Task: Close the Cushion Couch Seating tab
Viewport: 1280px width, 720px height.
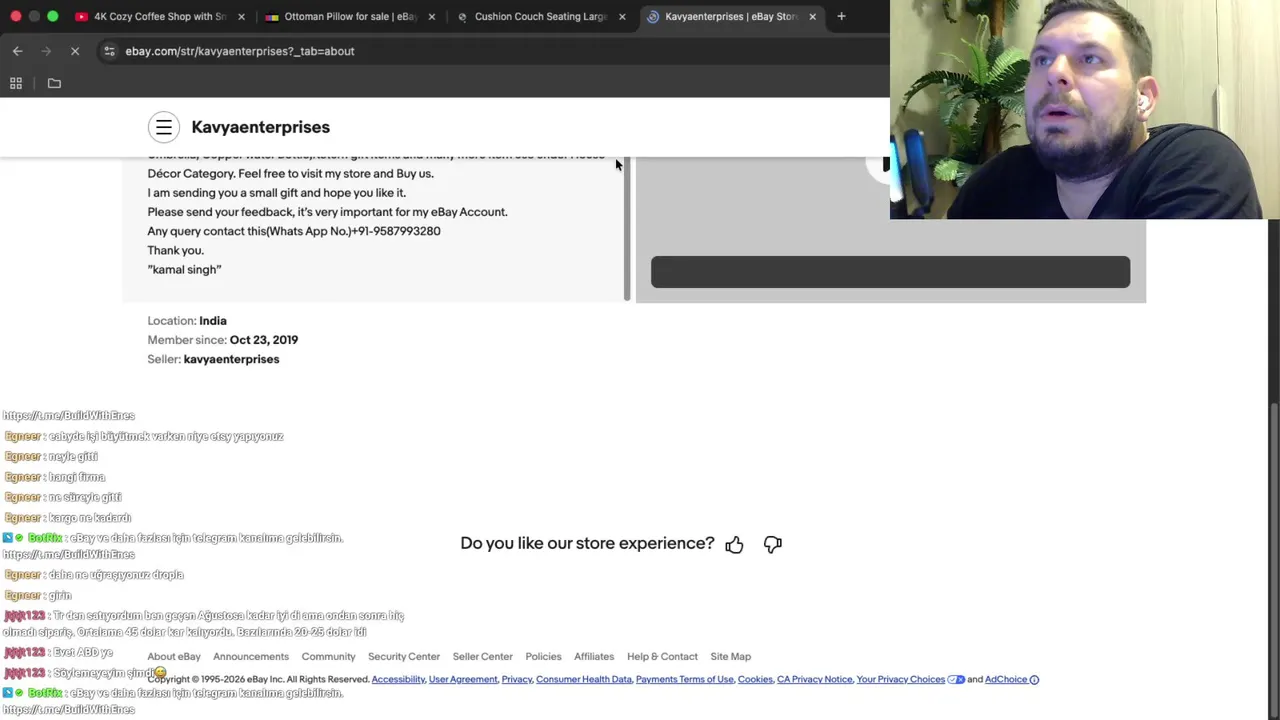Action: click(x=622, y=17)
